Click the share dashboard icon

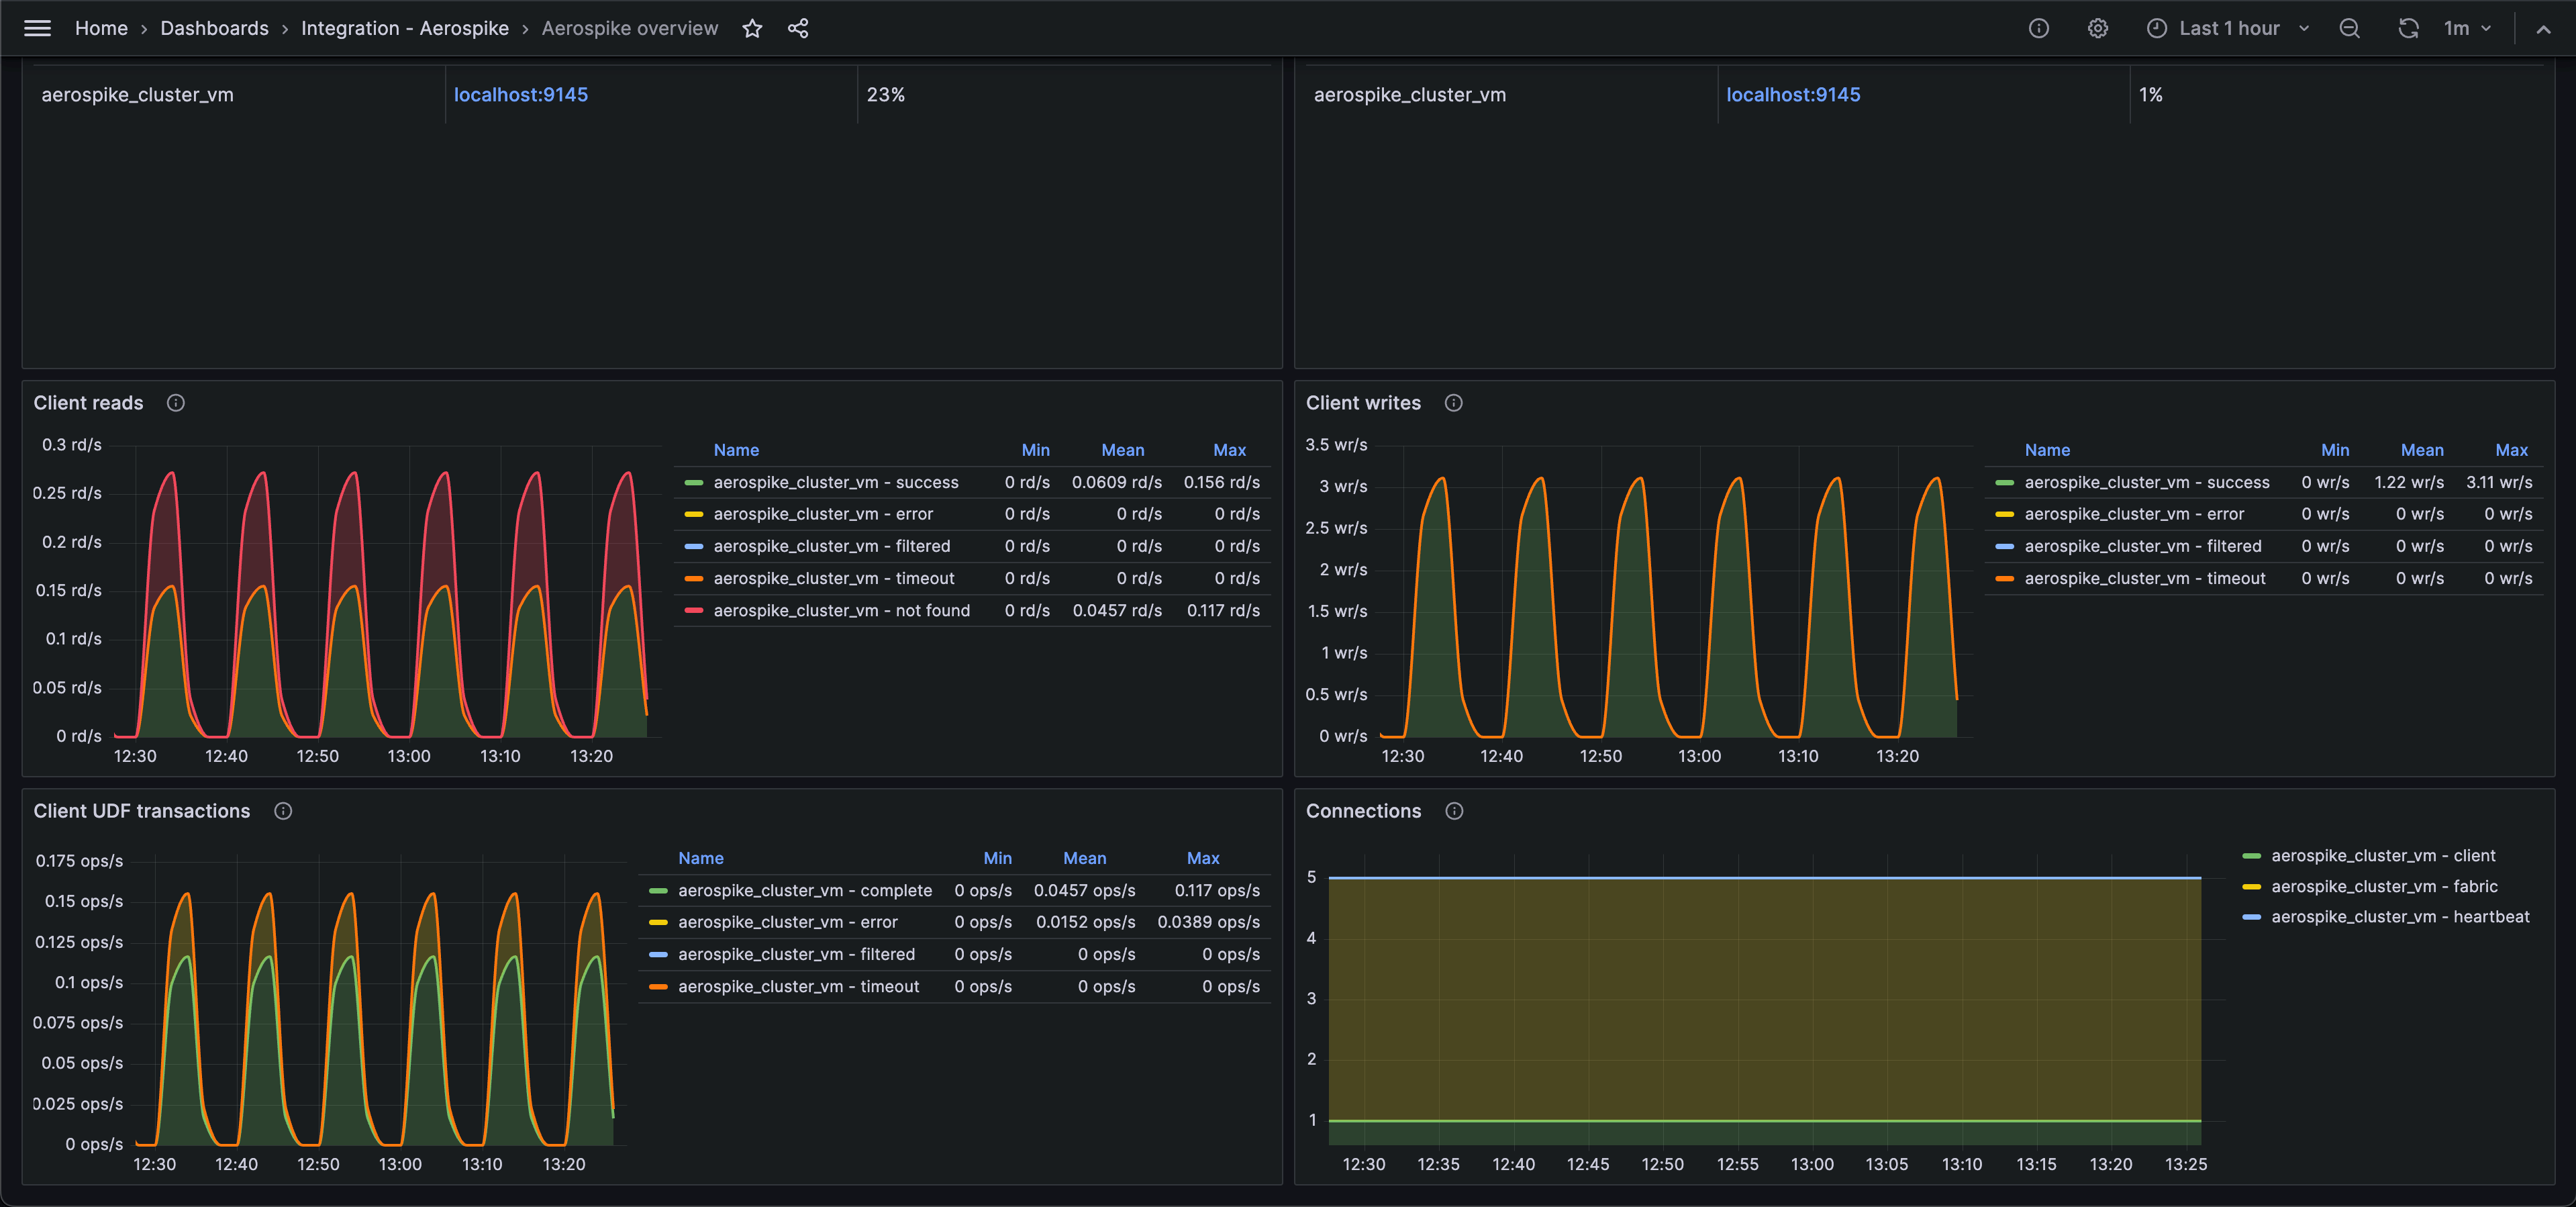(797, 29)
